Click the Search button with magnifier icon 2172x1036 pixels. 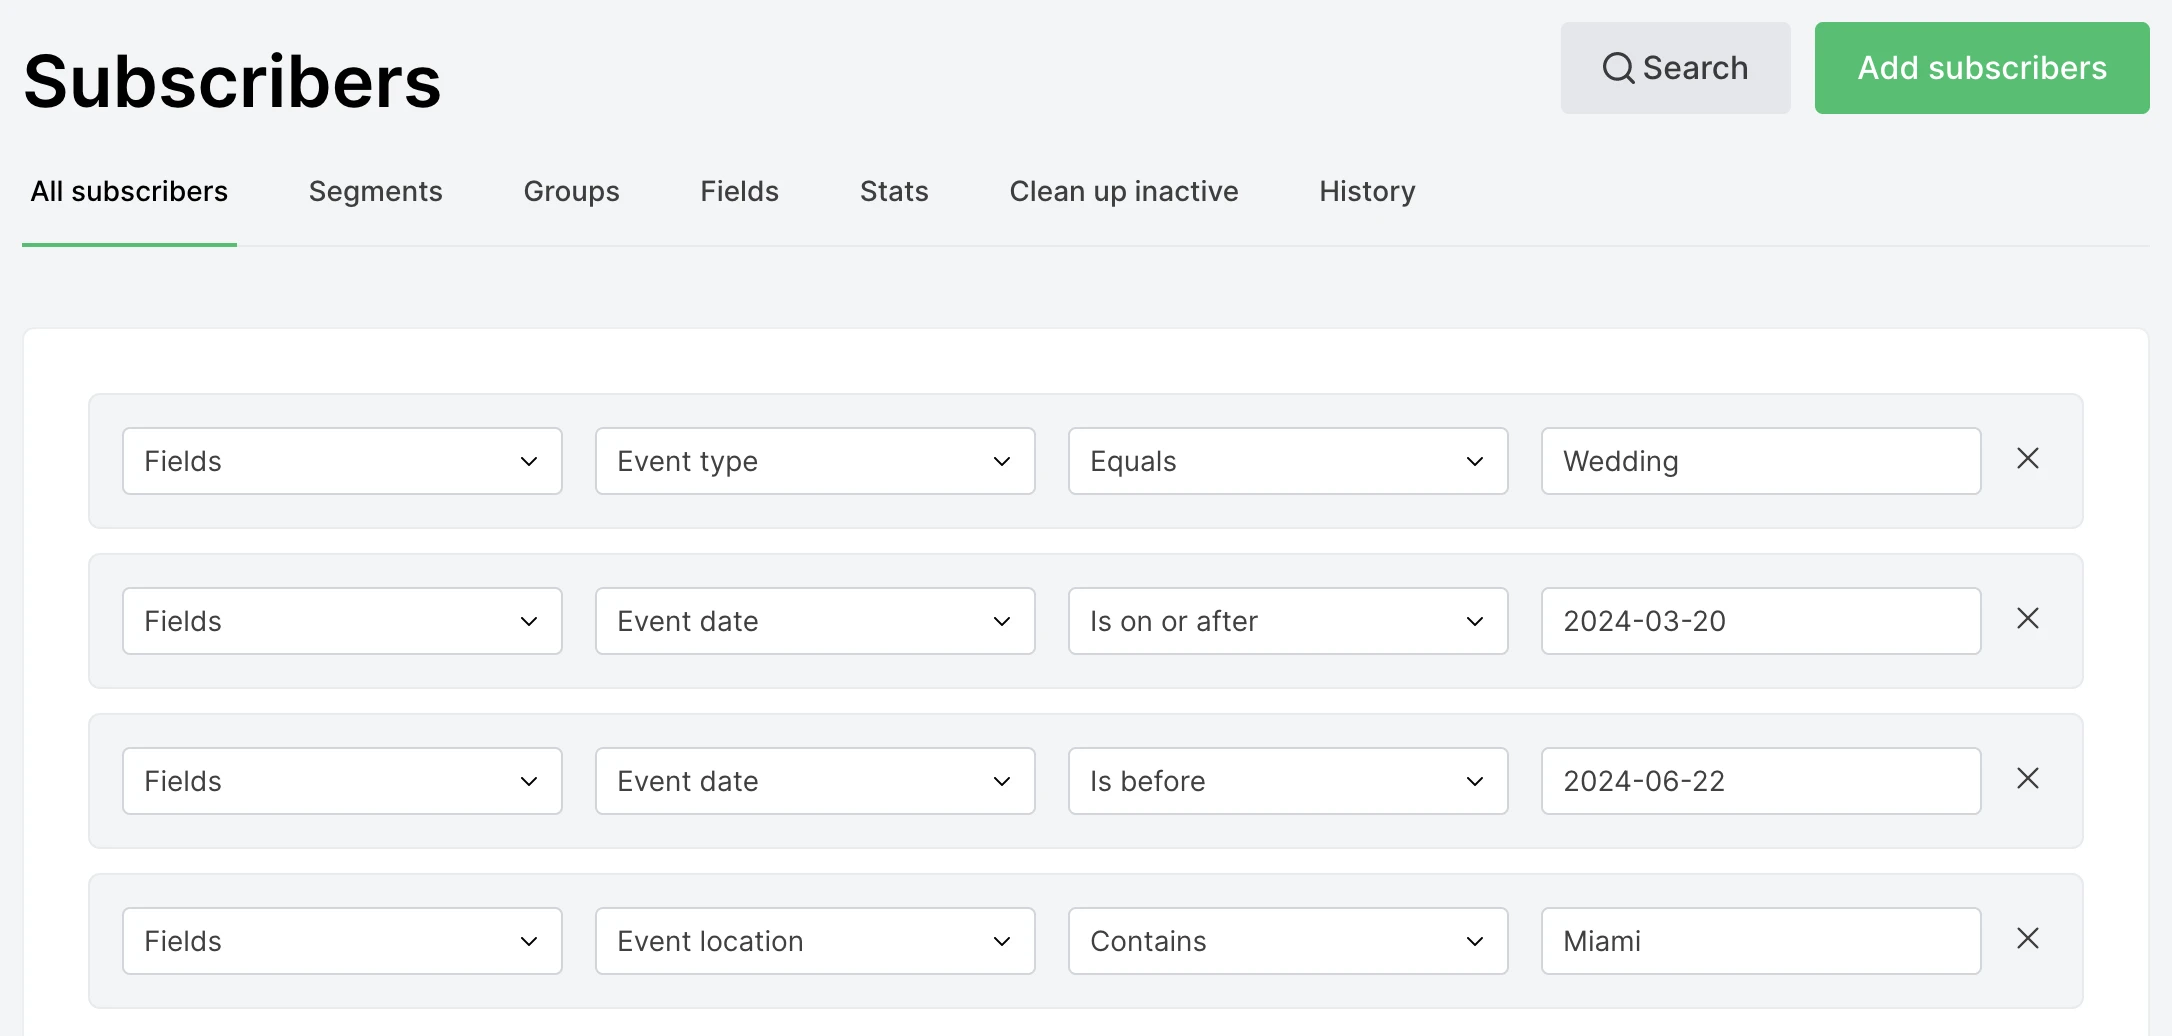[x=1675, y=68]
